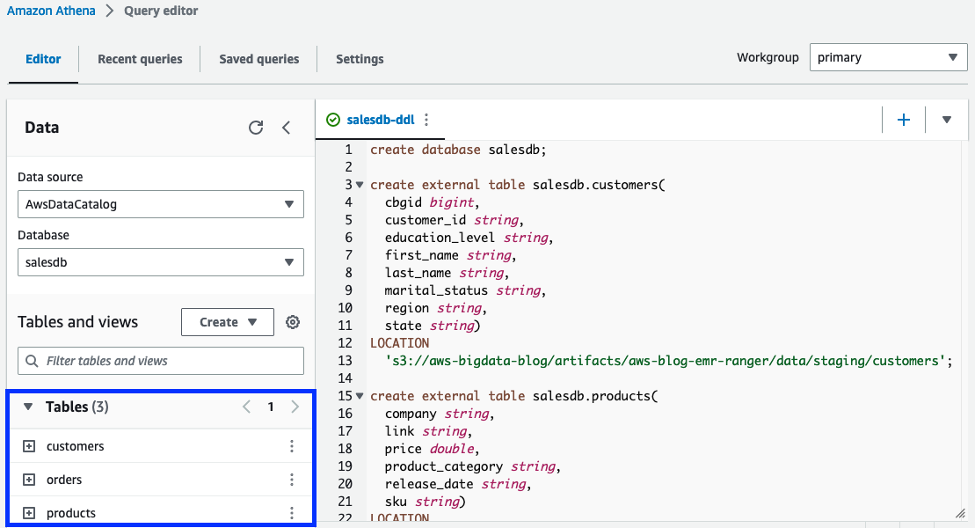Click line 1 create database salesdb
The width and height of the screenshot is (977, 529).
(x=458, y=150)
